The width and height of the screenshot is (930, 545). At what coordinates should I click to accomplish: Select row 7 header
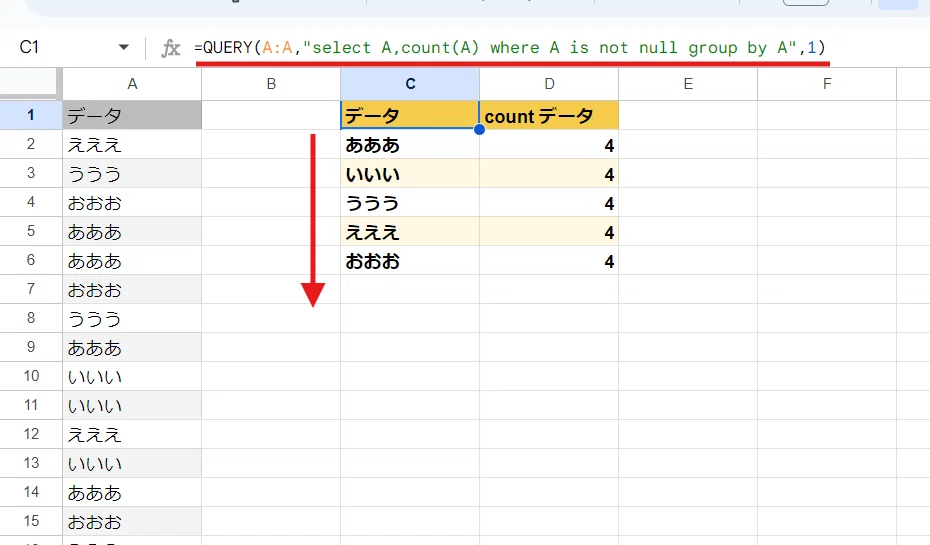31,289
